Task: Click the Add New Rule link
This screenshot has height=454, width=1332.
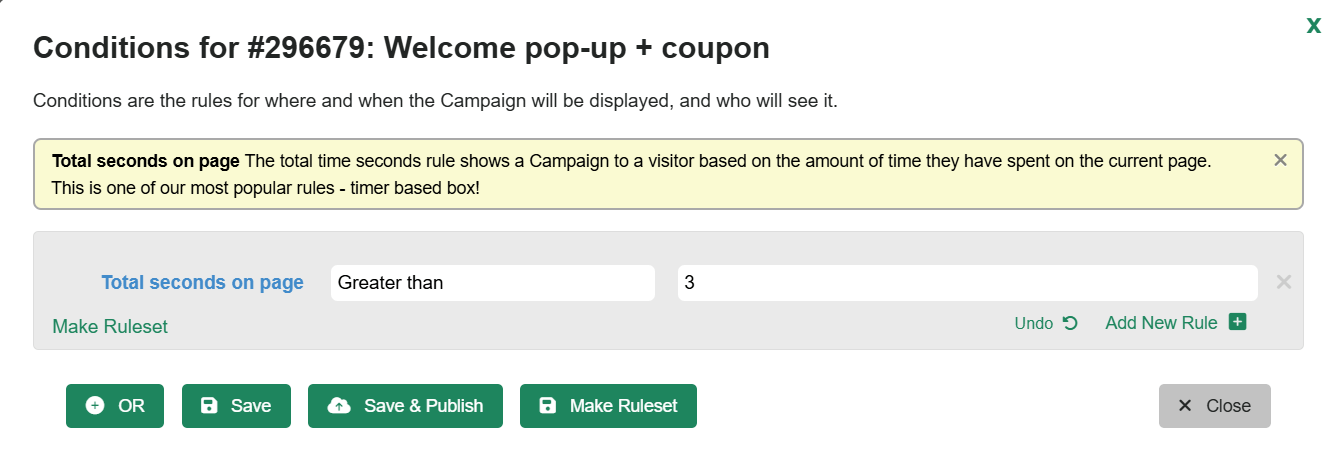Action: coord(1161,323)
